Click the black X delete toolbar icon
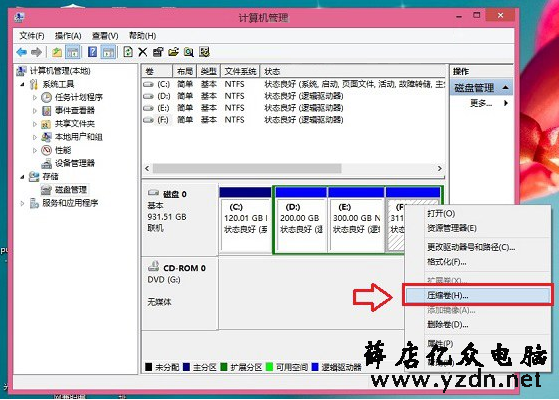559x400 pixels. point(143,52)
